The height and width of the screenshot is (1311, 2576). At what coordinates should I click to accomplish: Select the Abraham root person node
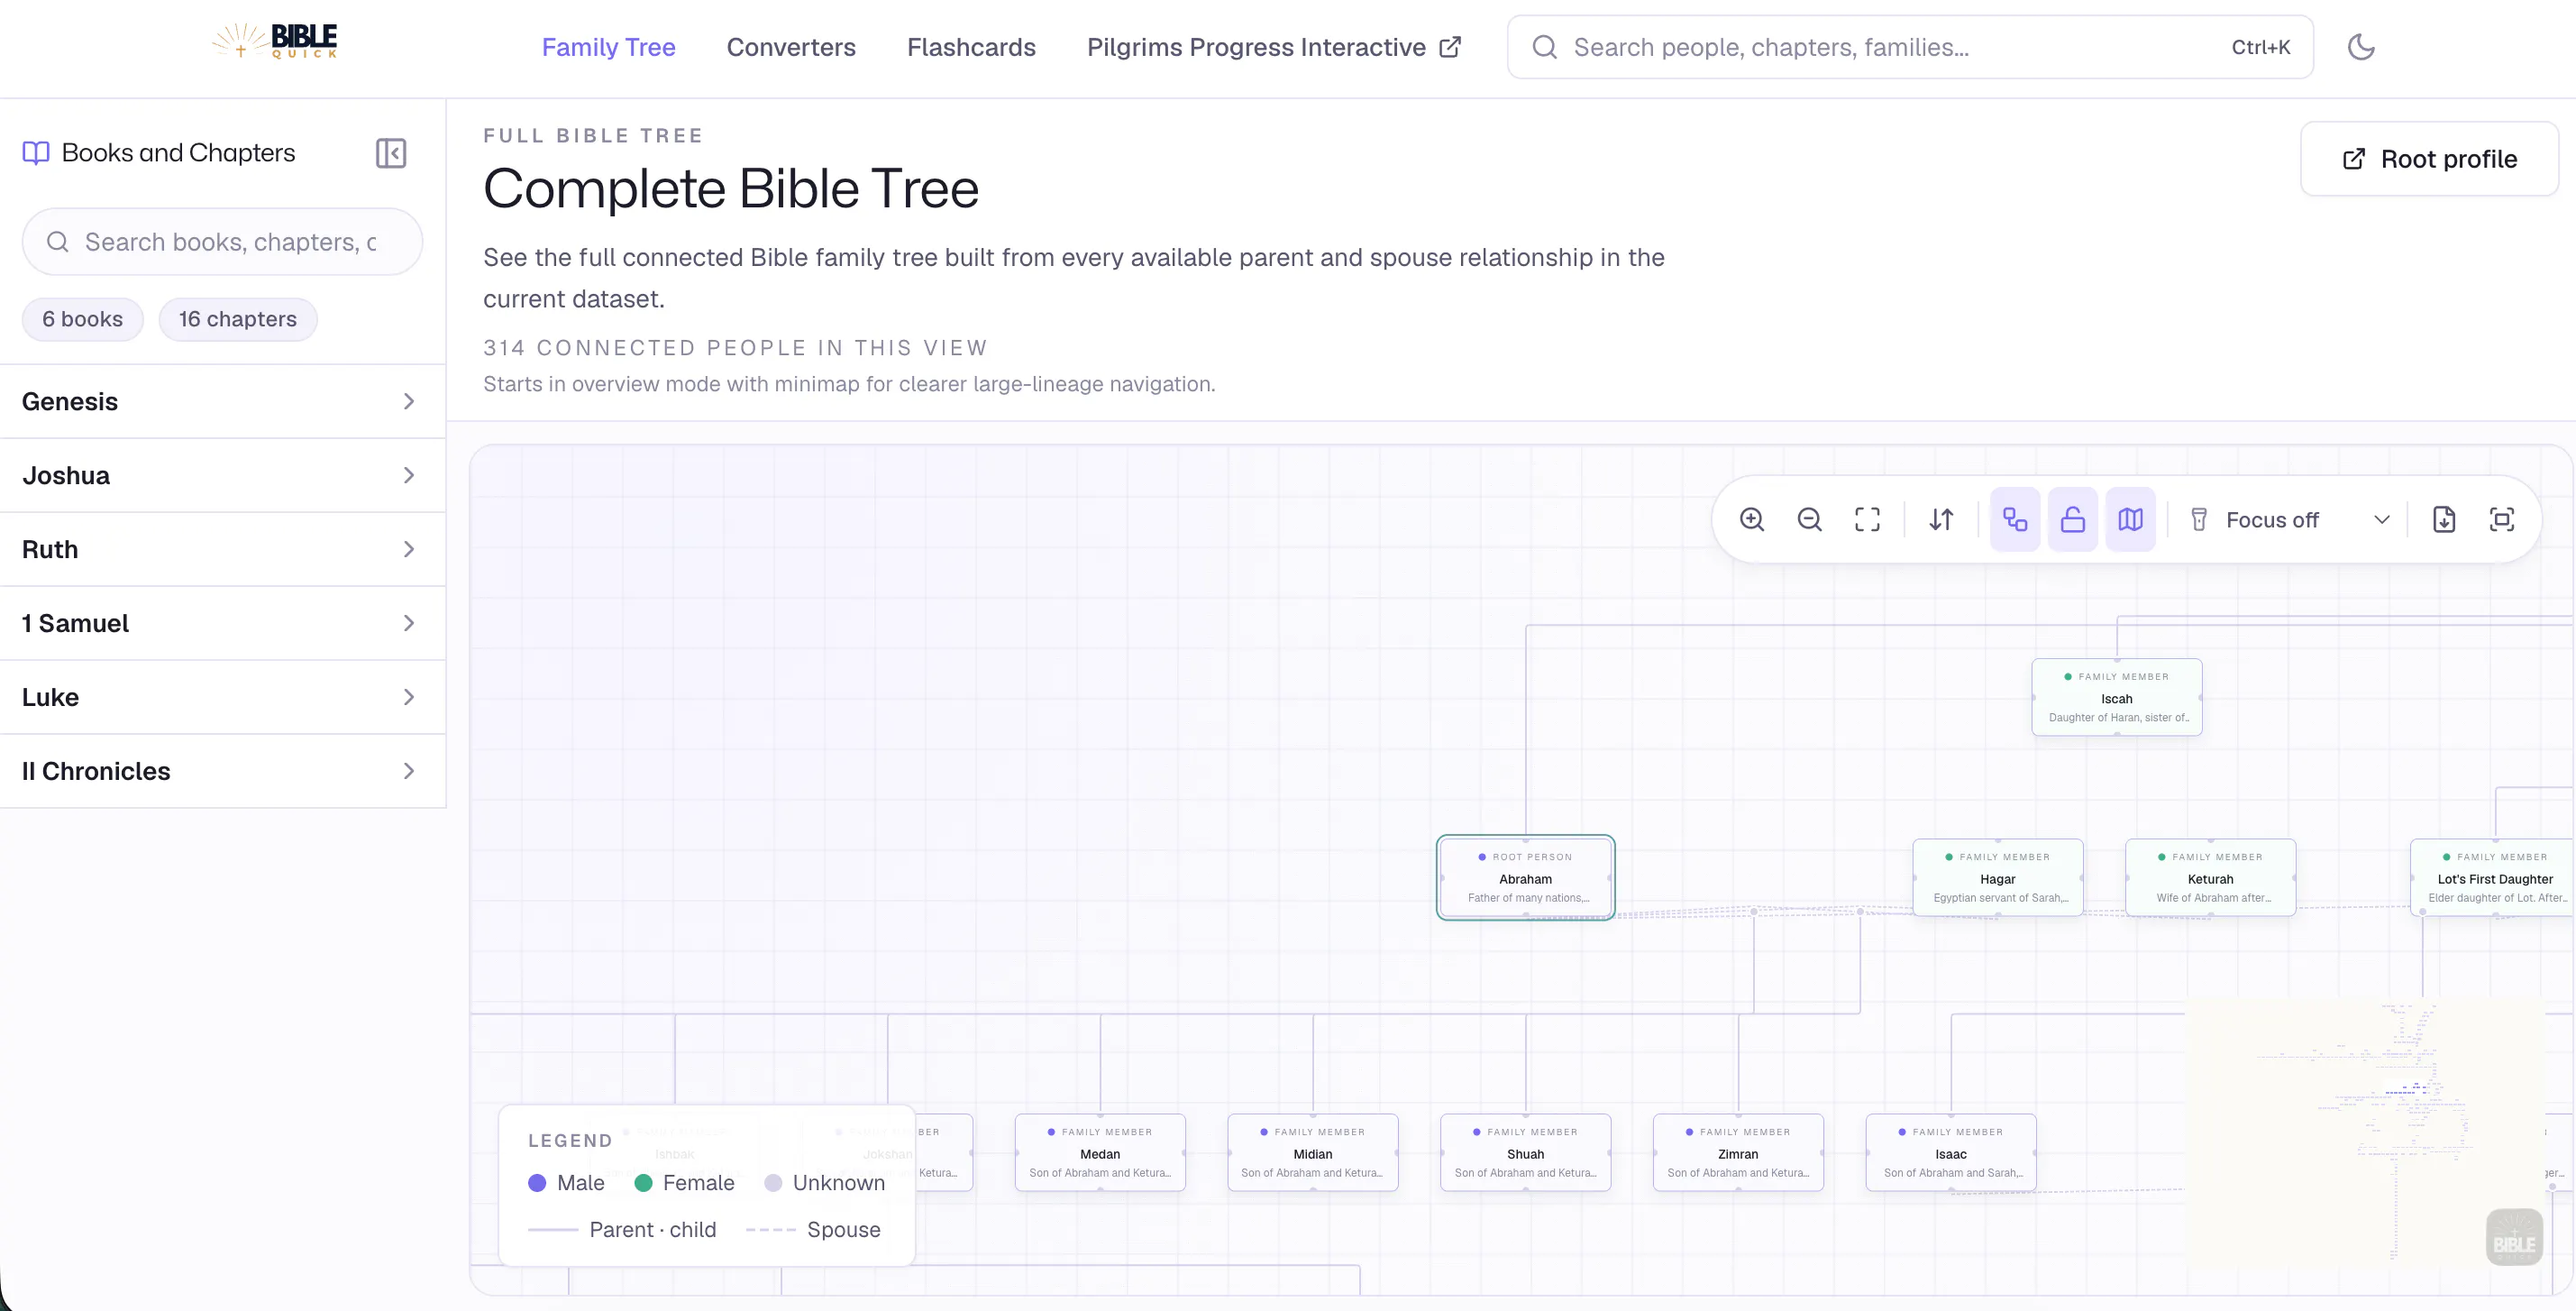click(x=1526, y=878)
